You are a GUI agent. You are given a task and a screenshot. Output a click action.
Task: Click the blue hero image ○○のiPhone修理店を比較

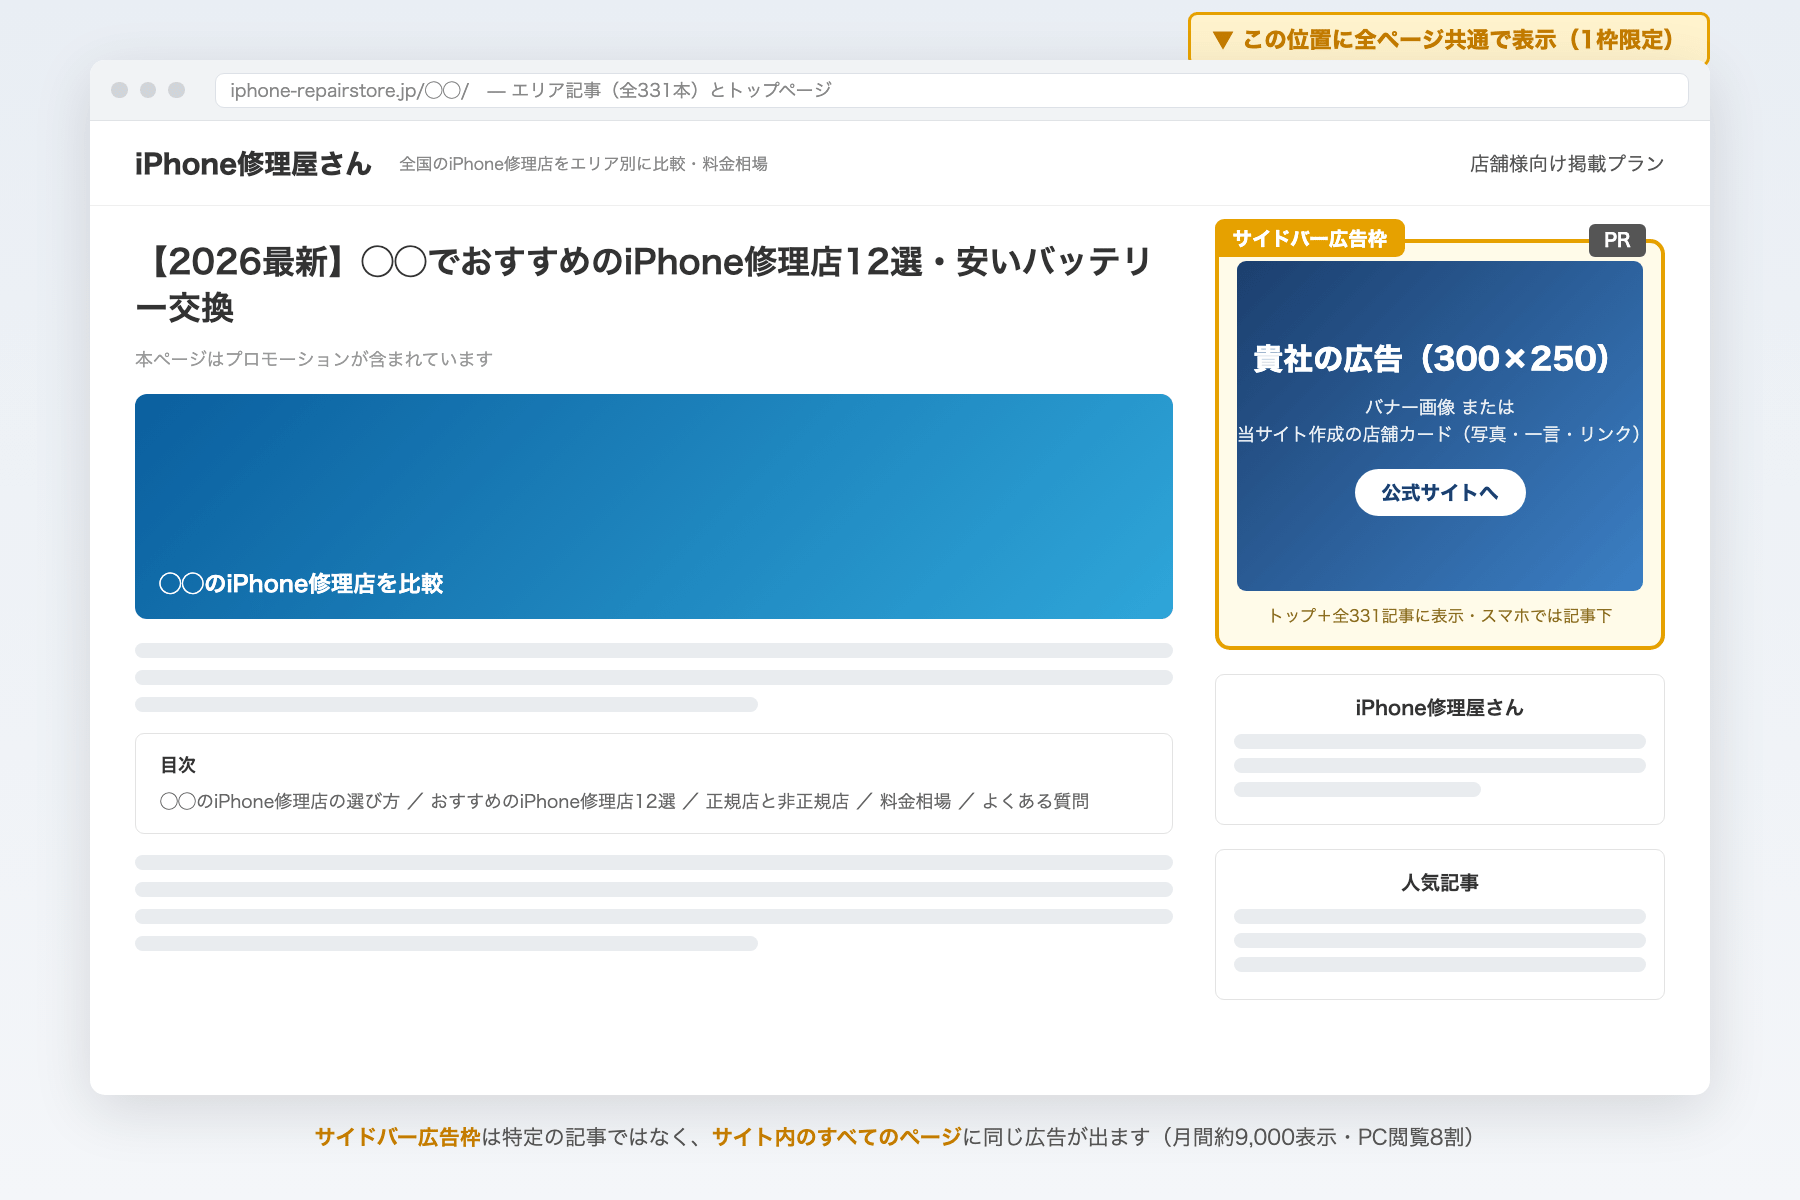(x=654, y=506)
